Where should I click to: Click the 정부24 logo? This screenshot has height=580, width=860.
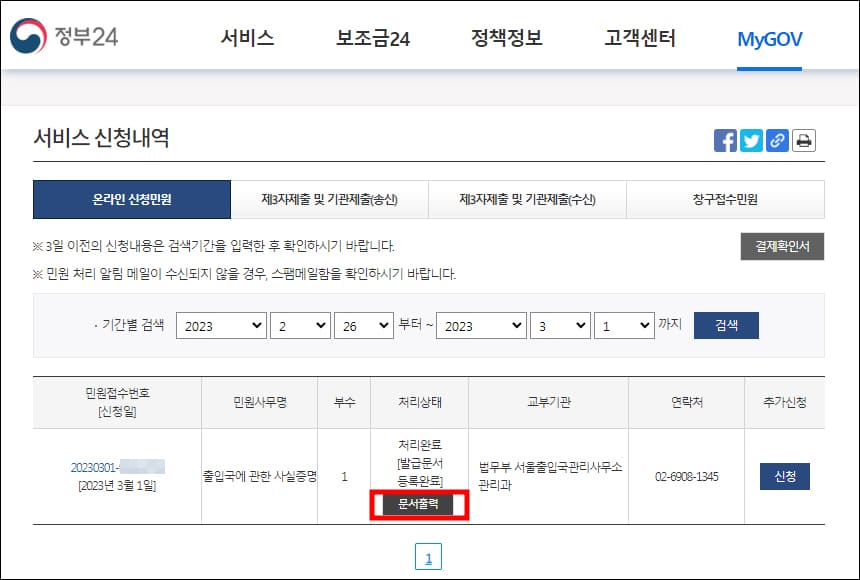(x=65, y=35)
